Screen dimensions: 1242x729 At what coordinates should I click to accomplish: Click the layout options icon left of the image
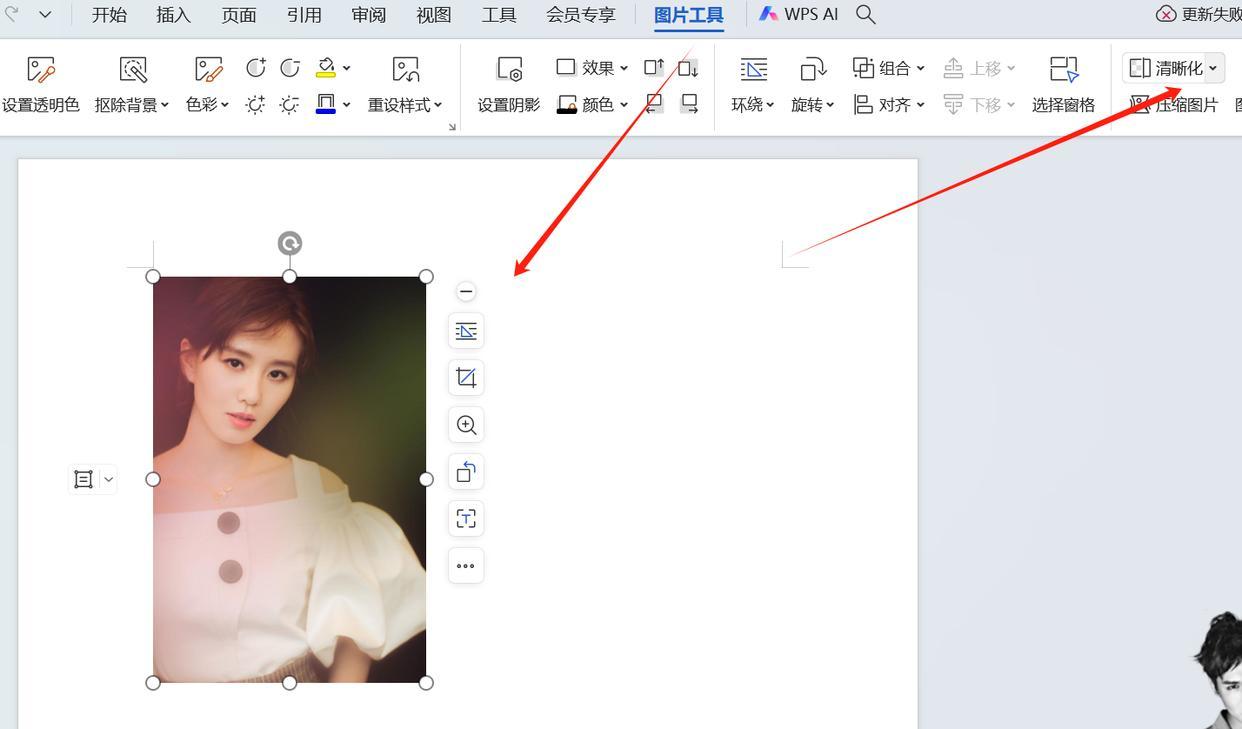(x=83, y=479)
